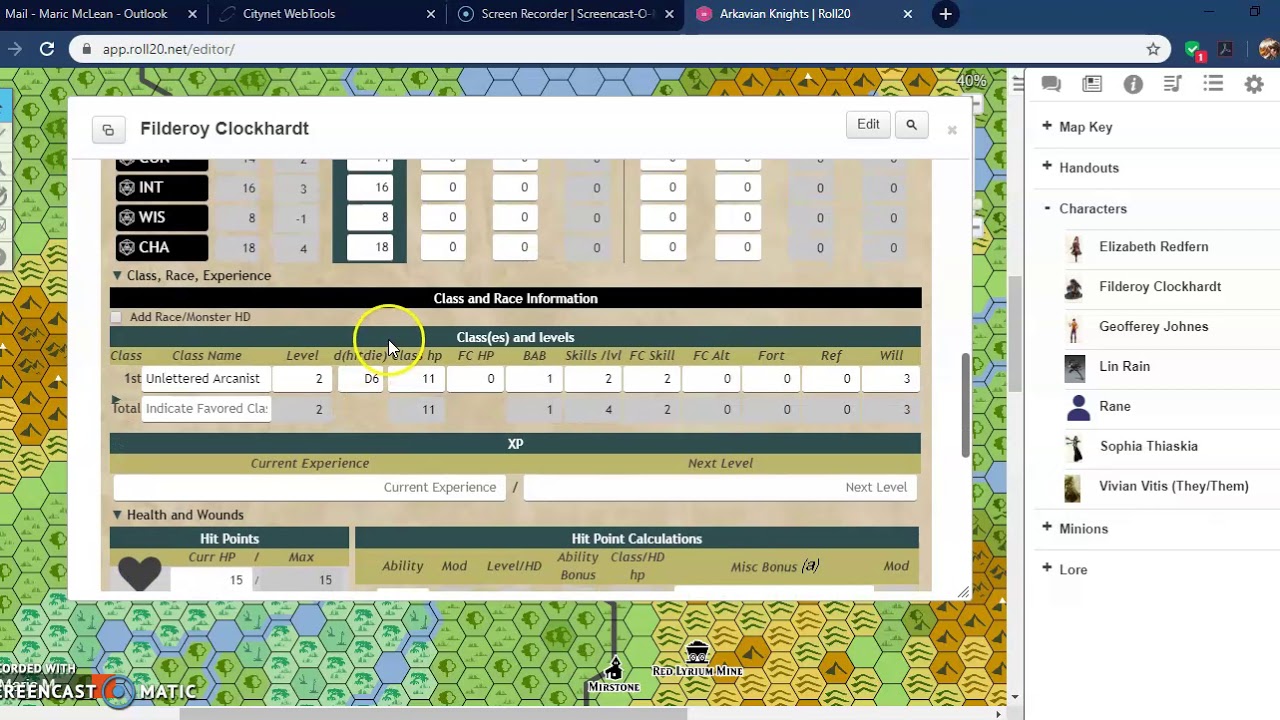The image size is (1280, 720).
Task: Click the CHA base score field 18
Action: tap(370, 248)
